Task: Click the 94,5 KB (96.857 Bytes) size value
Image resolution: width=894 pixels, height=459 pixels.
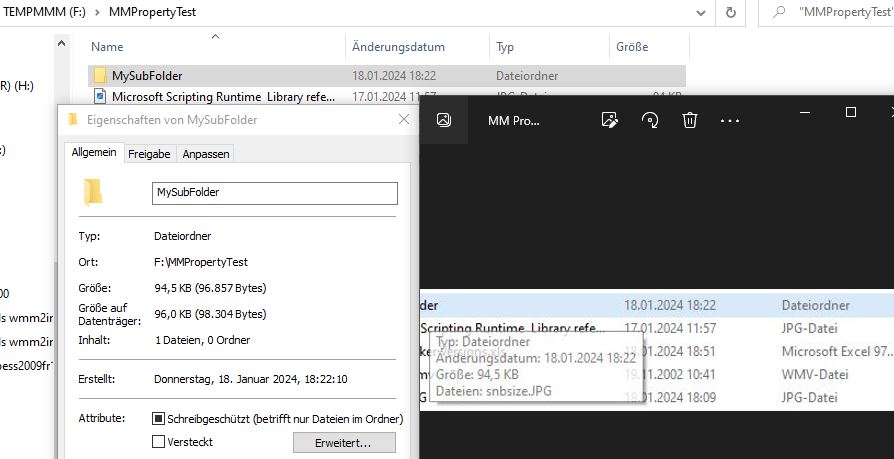Action: (210, 288)
